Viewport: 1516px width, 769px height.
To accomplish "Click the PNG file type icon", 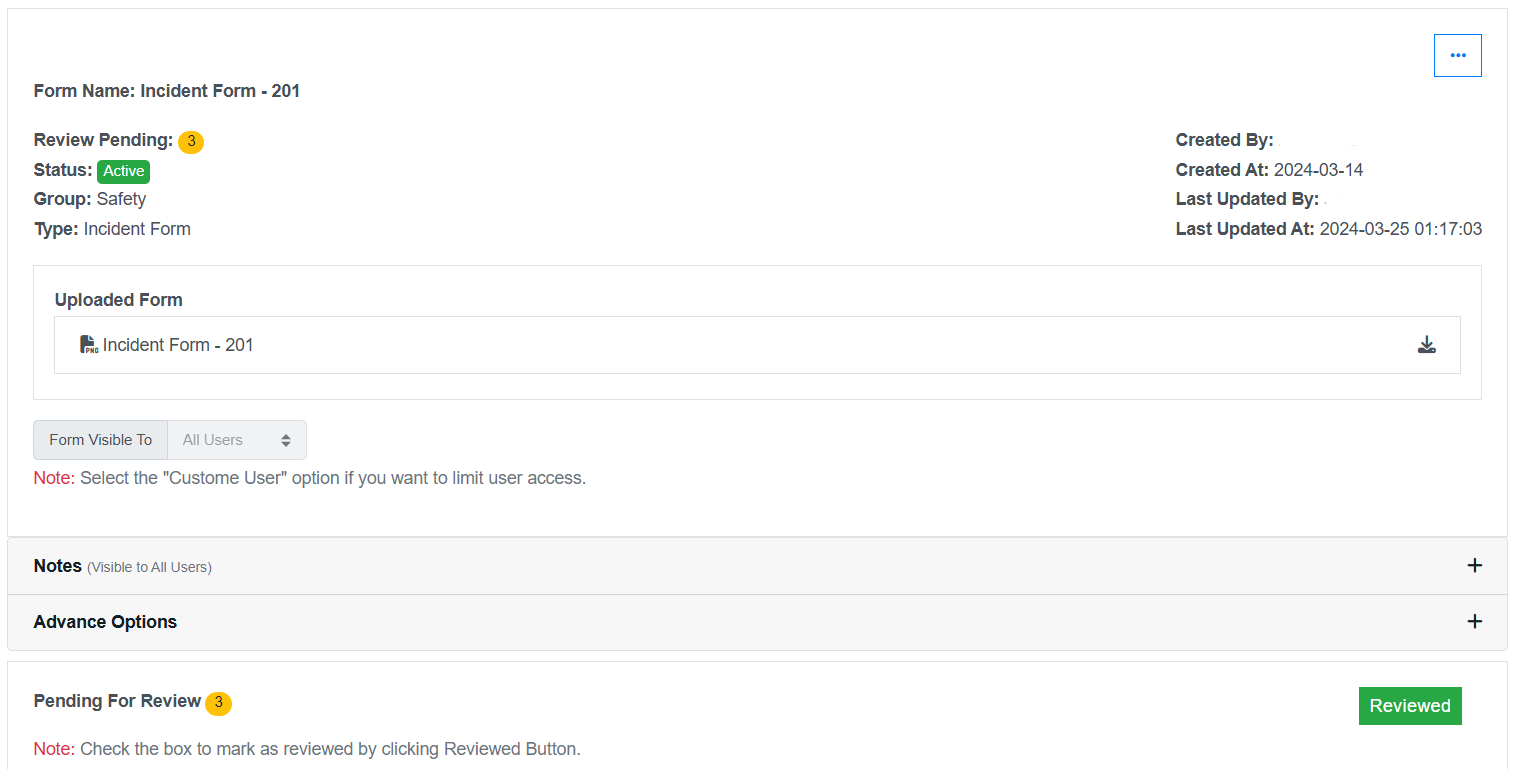I will (x=89, y=345).
